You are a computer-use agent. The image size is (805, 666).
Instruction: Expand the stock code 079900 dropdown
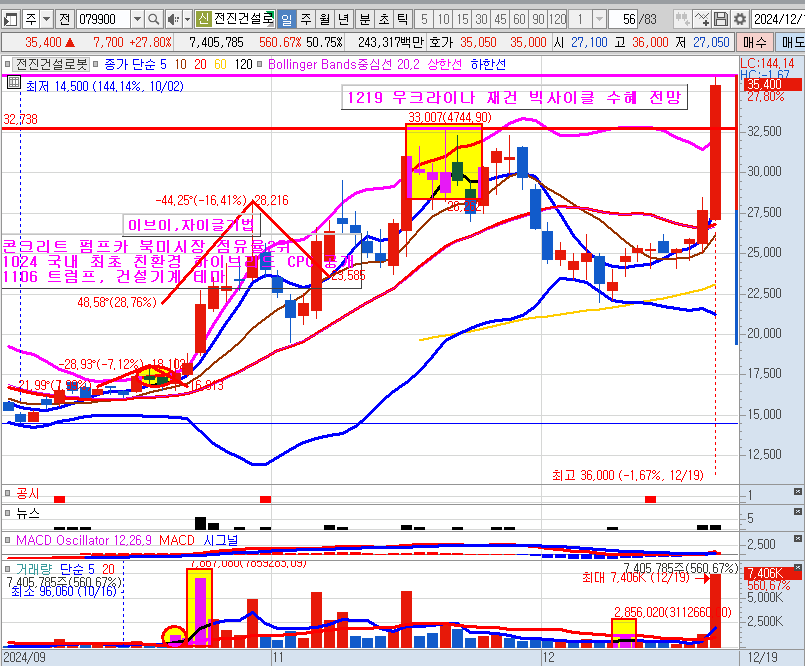(x=136, y=19)
